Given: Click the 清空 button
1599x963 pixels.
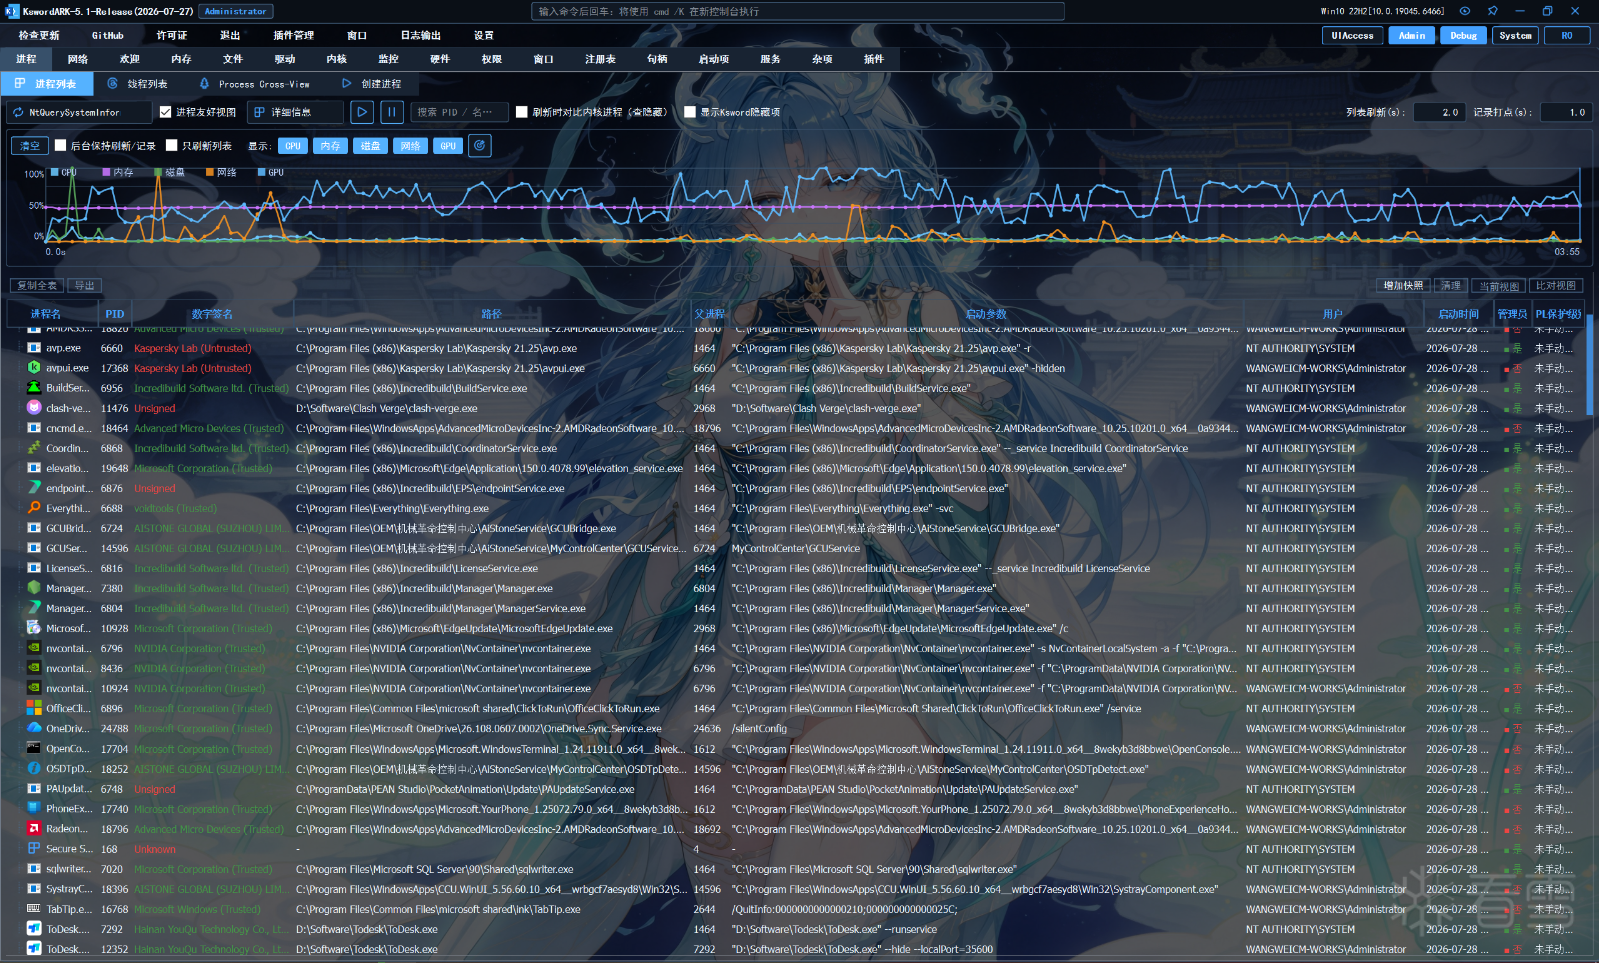Looking at the screenshot, I should (x=30, y=146).
